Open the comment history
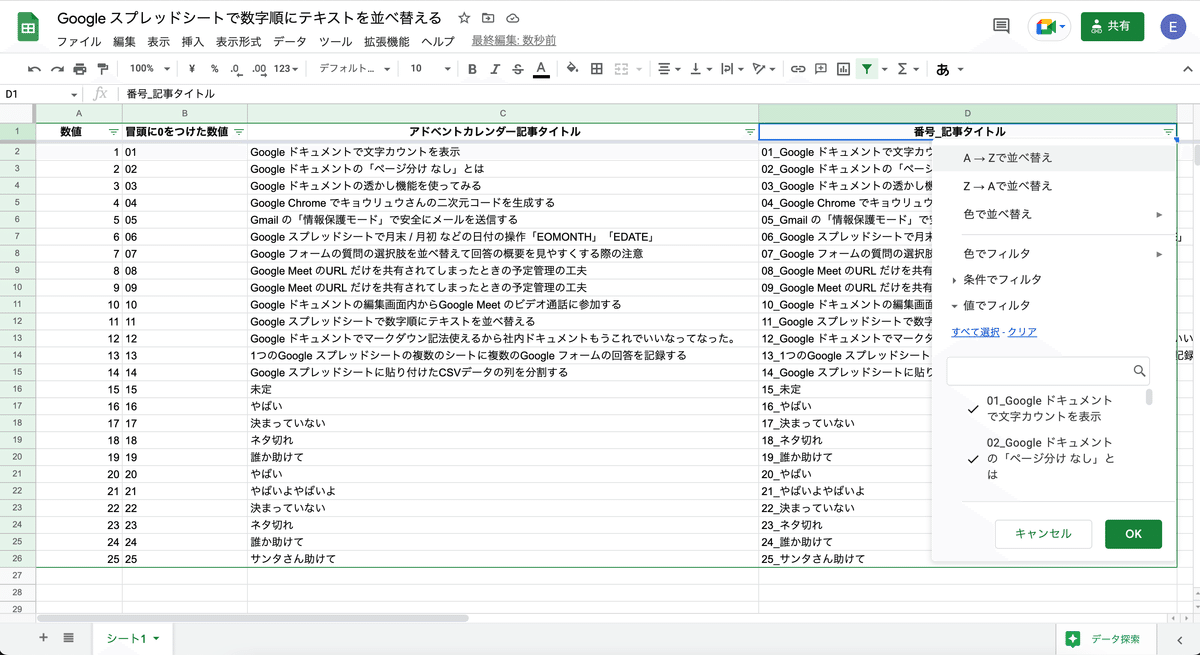The height and width of the screenshot is (655, 1200). (x=1001, y=27)
